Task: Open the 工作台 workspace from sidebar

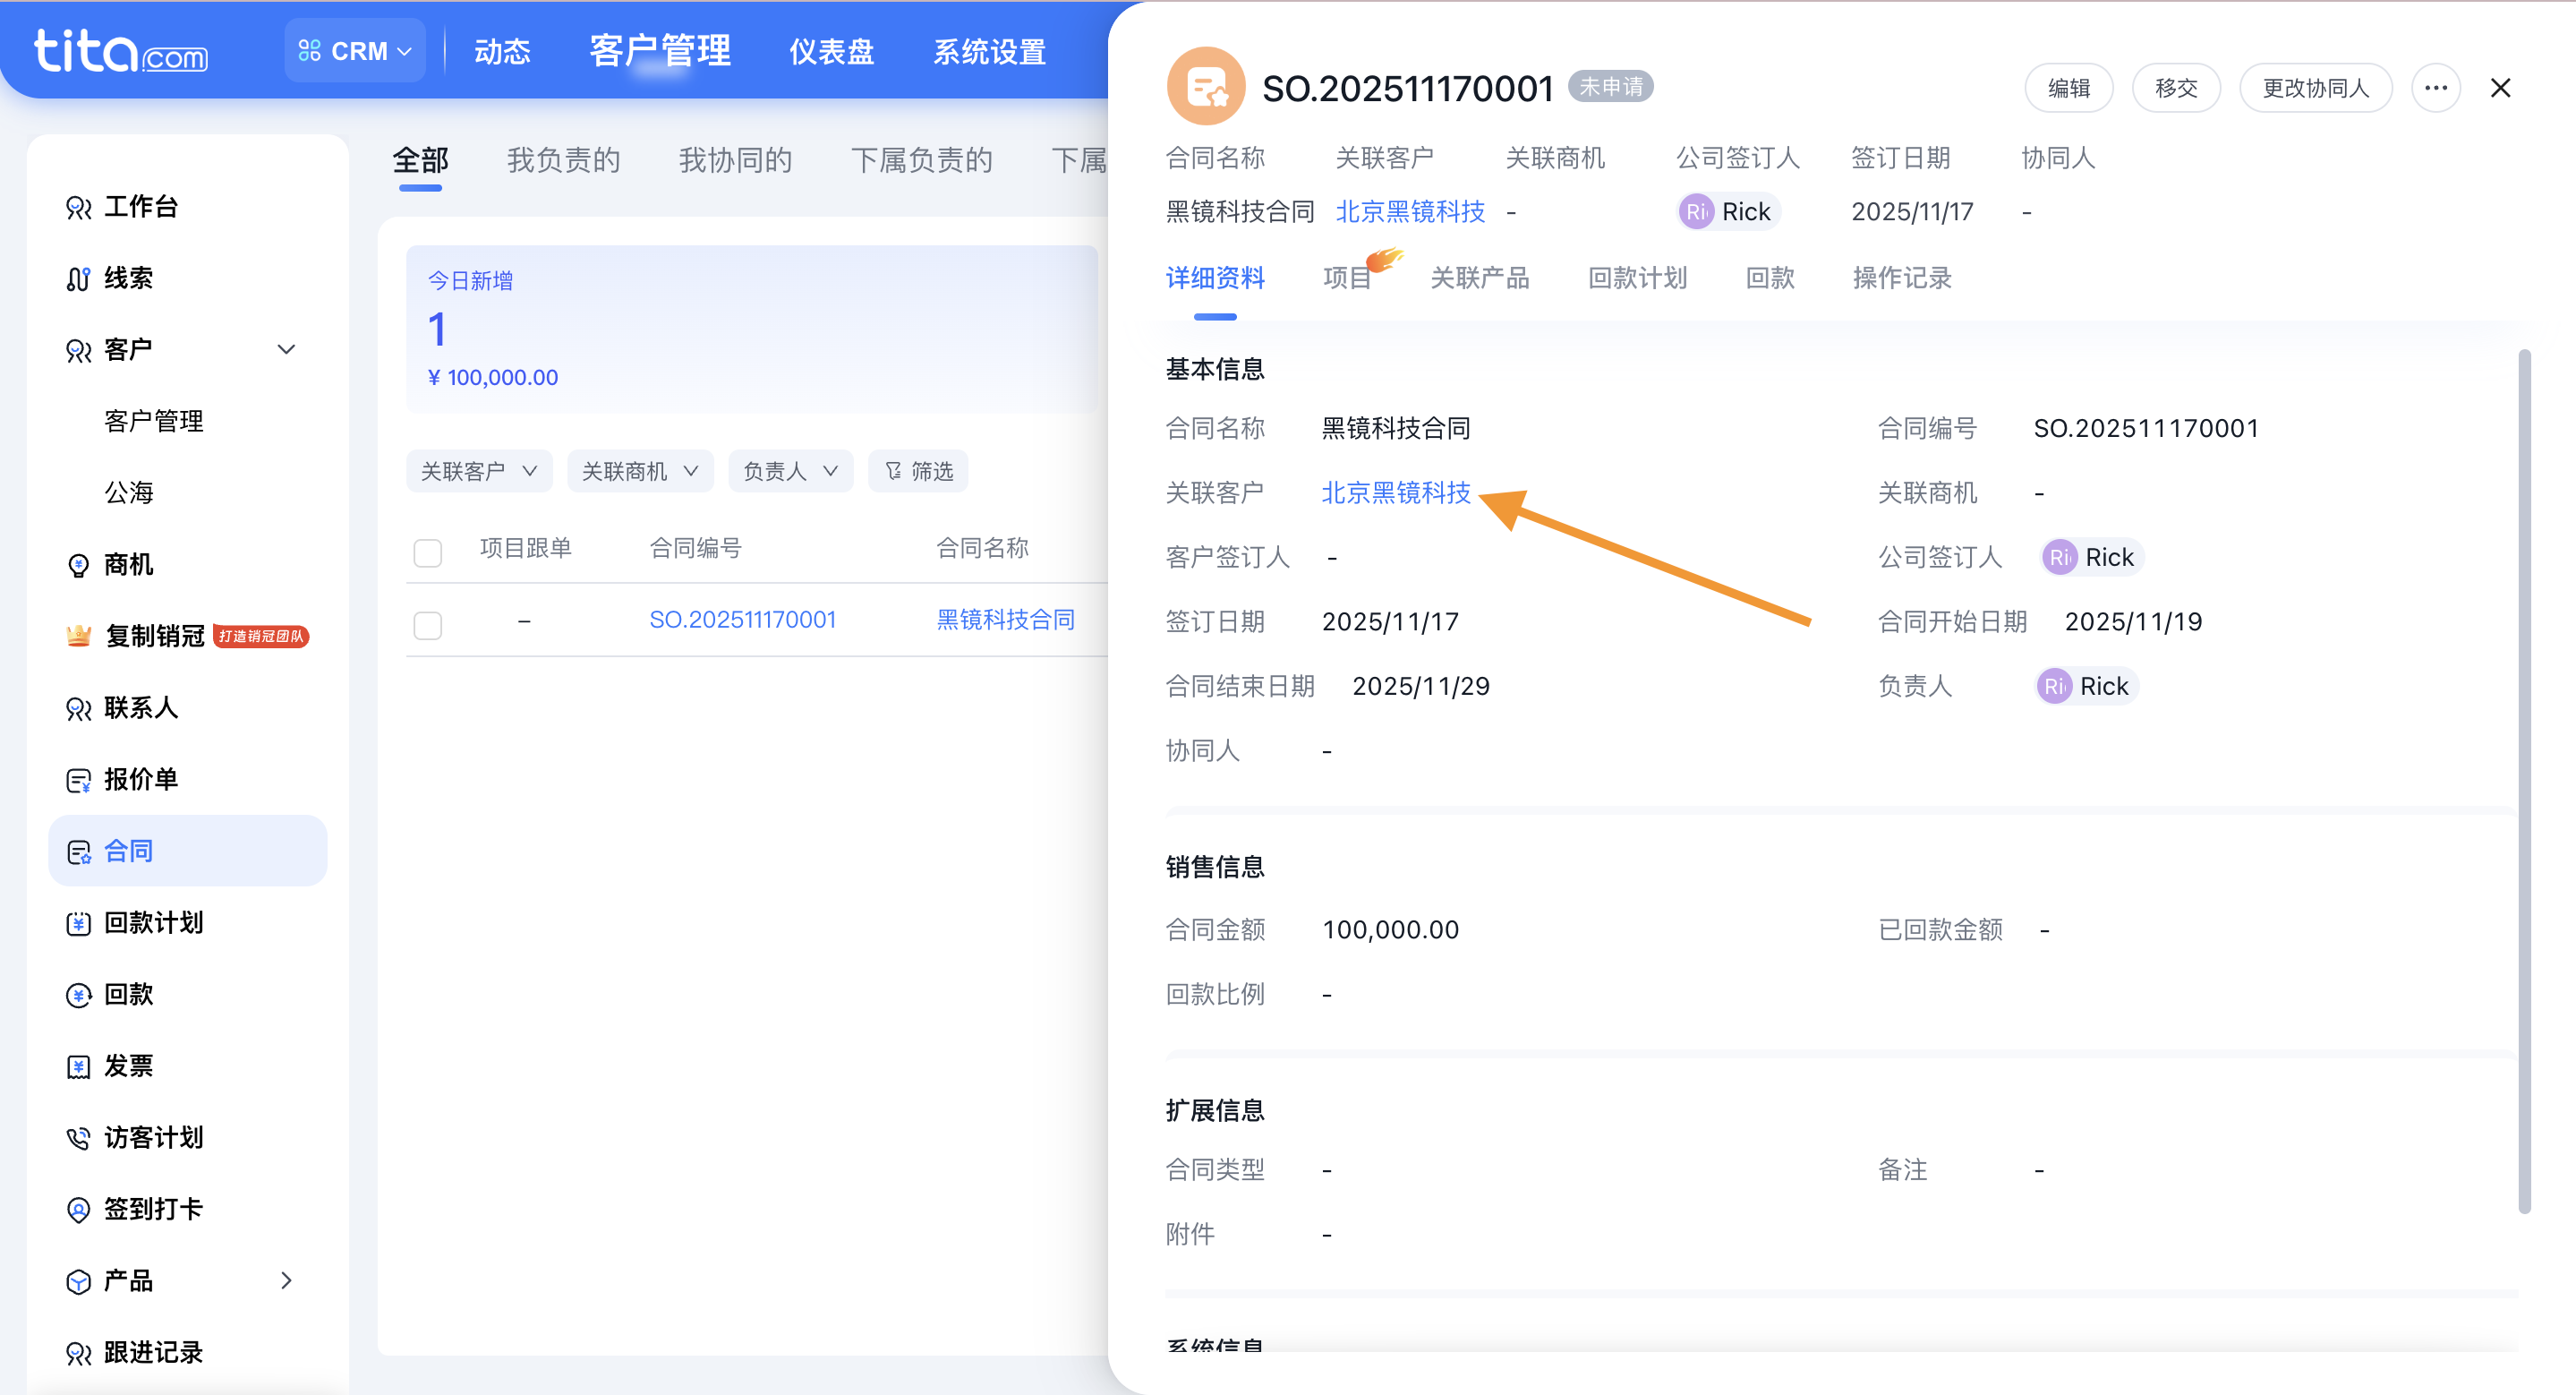Action: 140,207
